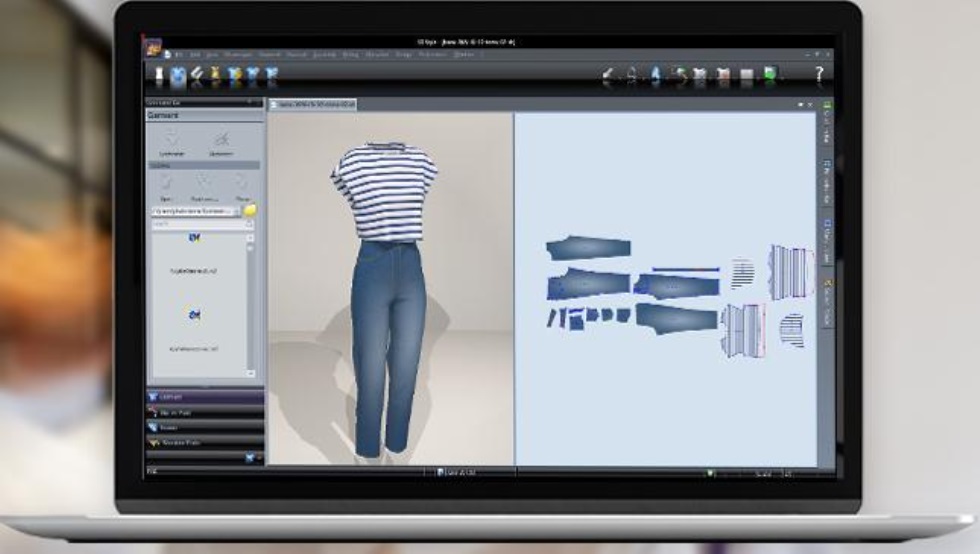
Task: Click the white avatar icon in the top-left toolbar
Action: click(x=160, y=75)
